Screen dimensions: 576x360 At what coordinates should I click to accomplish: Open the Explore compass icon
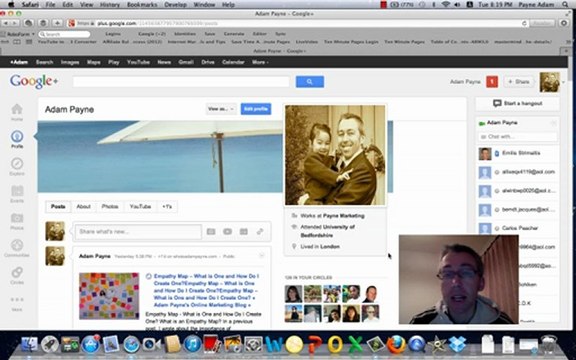tap(17, 163)
